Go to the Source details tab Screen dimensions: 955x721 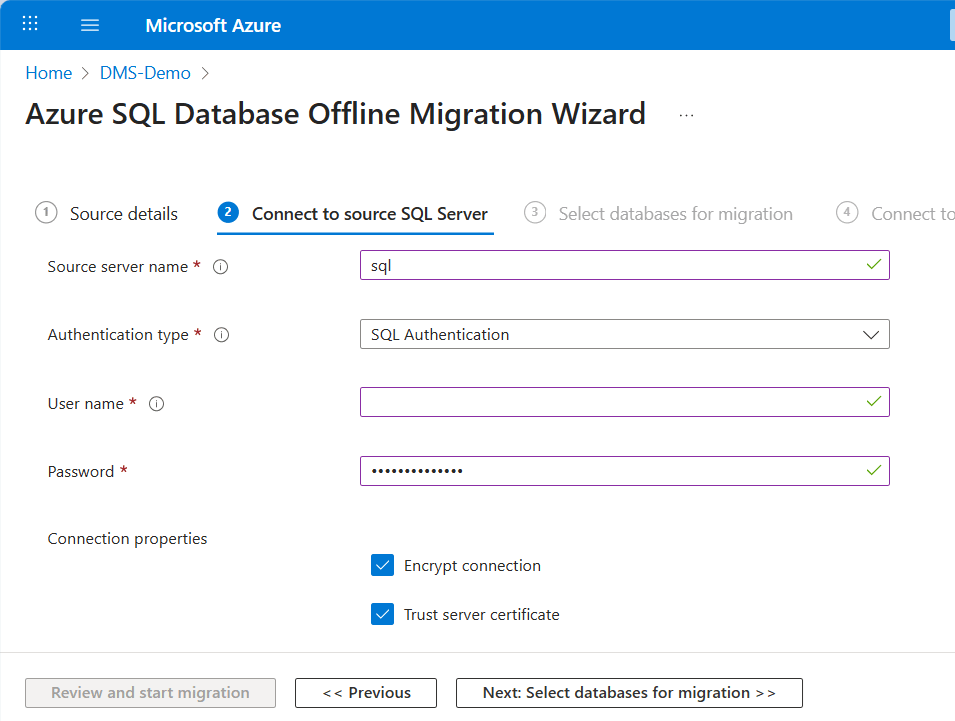(123, 214)
